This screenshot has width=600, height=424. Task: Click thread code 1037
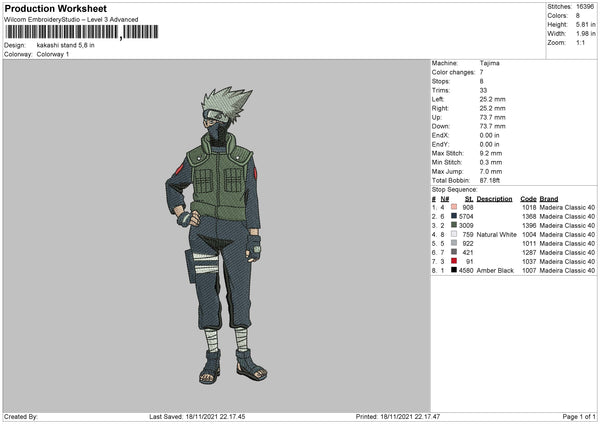pos(529,261)
